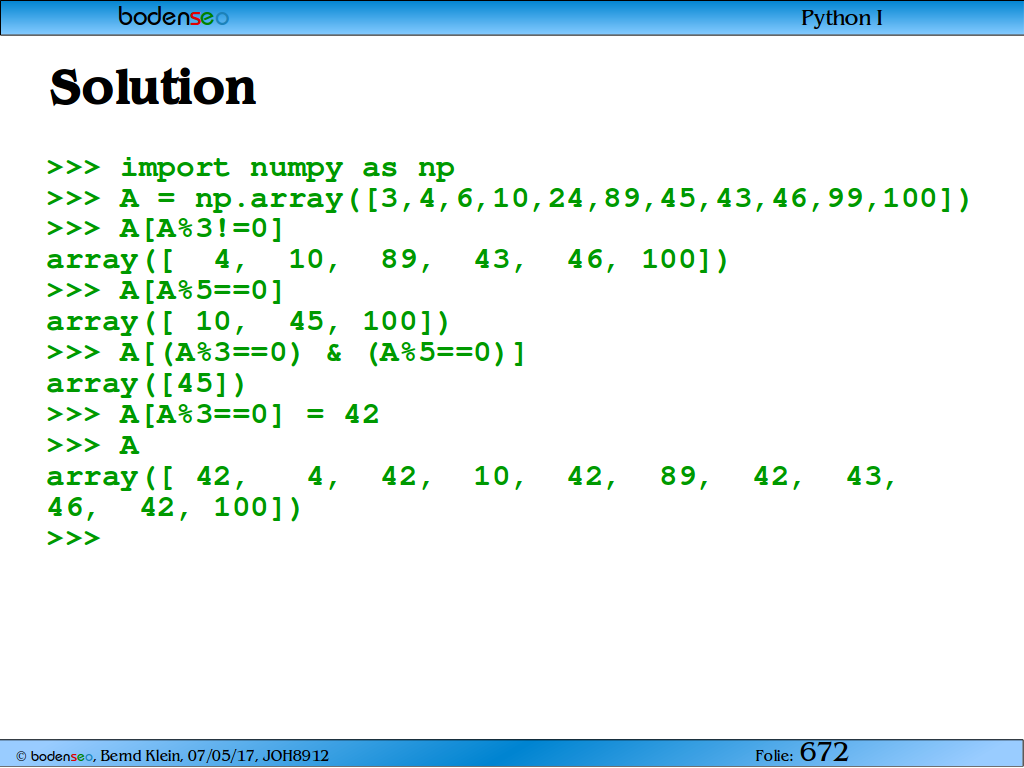Click the 'Python I' header title

point(842,18)
